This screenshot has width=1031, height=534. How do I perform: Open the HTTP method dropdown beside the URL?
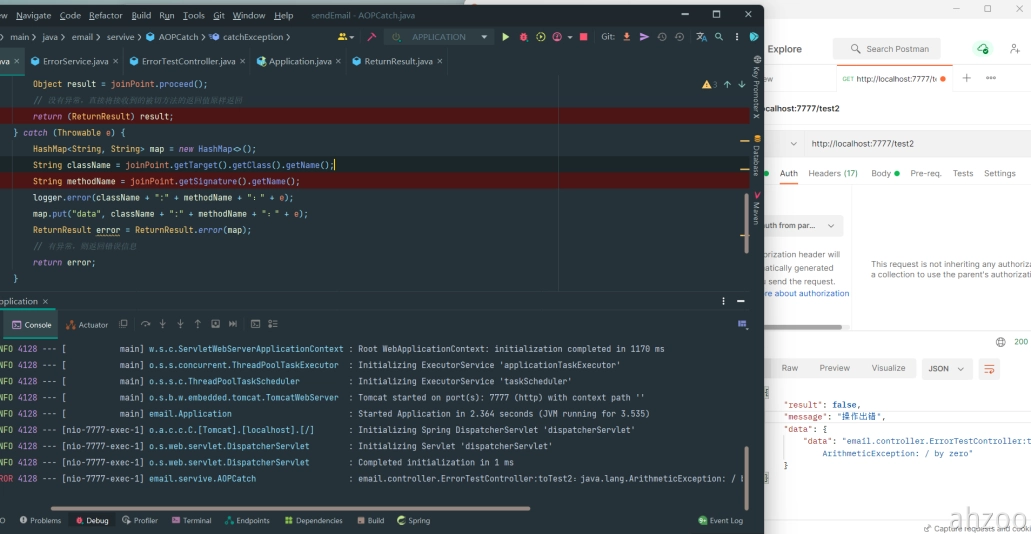point(793,144)
